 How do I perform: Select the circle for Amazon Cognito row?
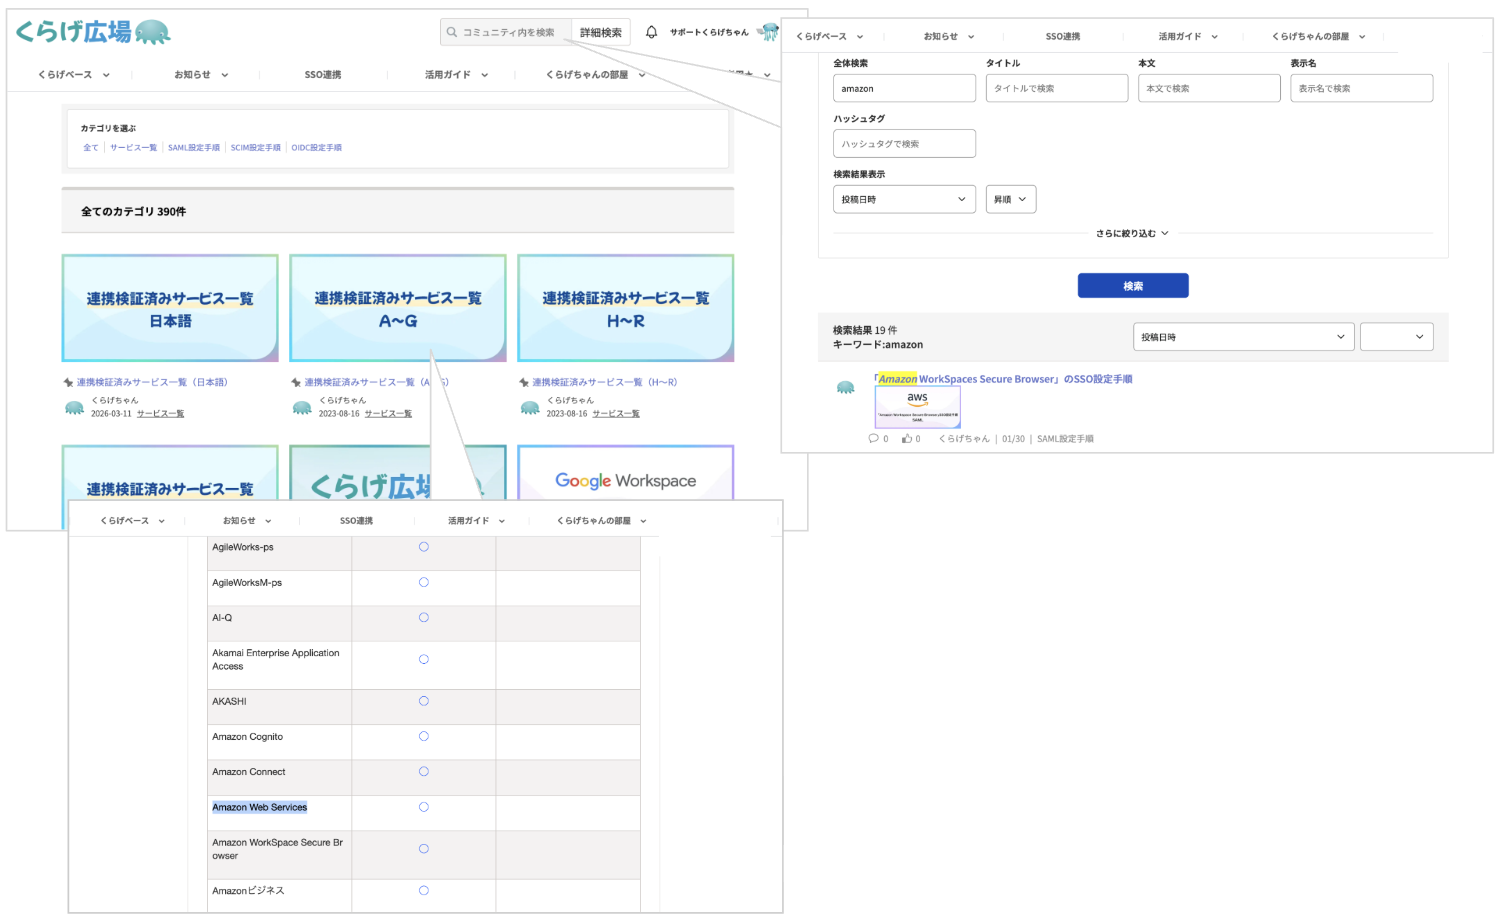coord(424,736)
